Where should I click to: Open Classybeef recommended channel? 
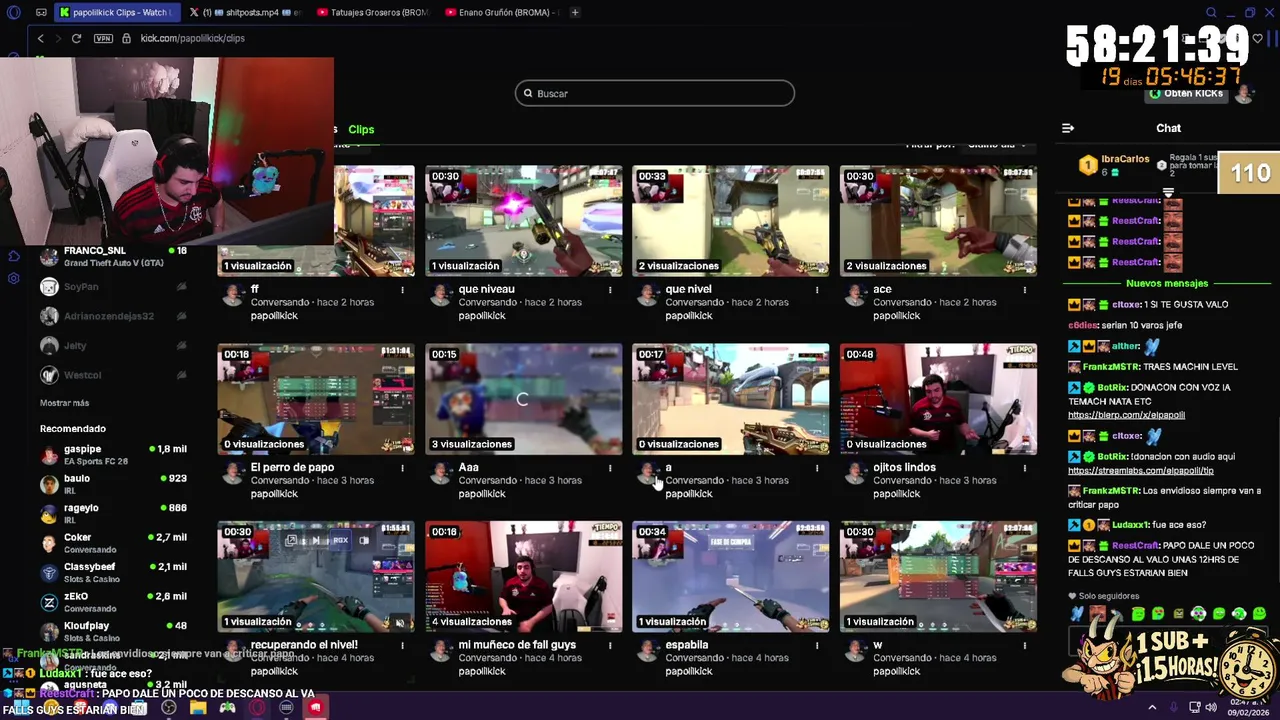click(112, 572)
